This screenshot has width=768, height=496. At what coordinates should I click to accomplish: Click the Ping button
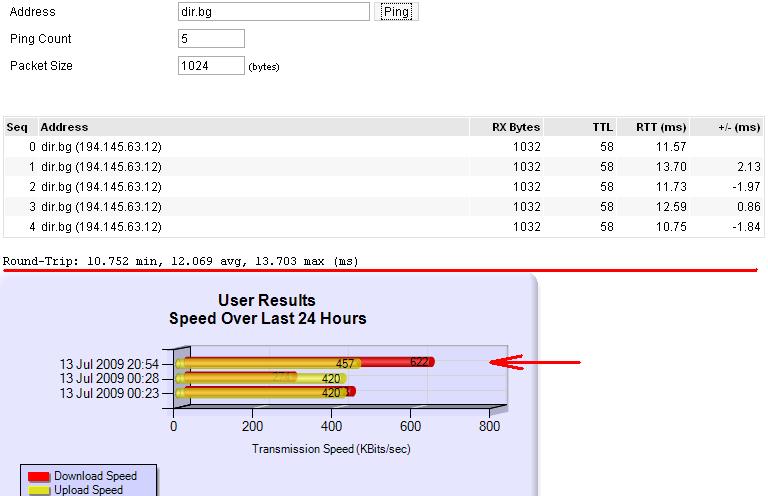[396, 12]
